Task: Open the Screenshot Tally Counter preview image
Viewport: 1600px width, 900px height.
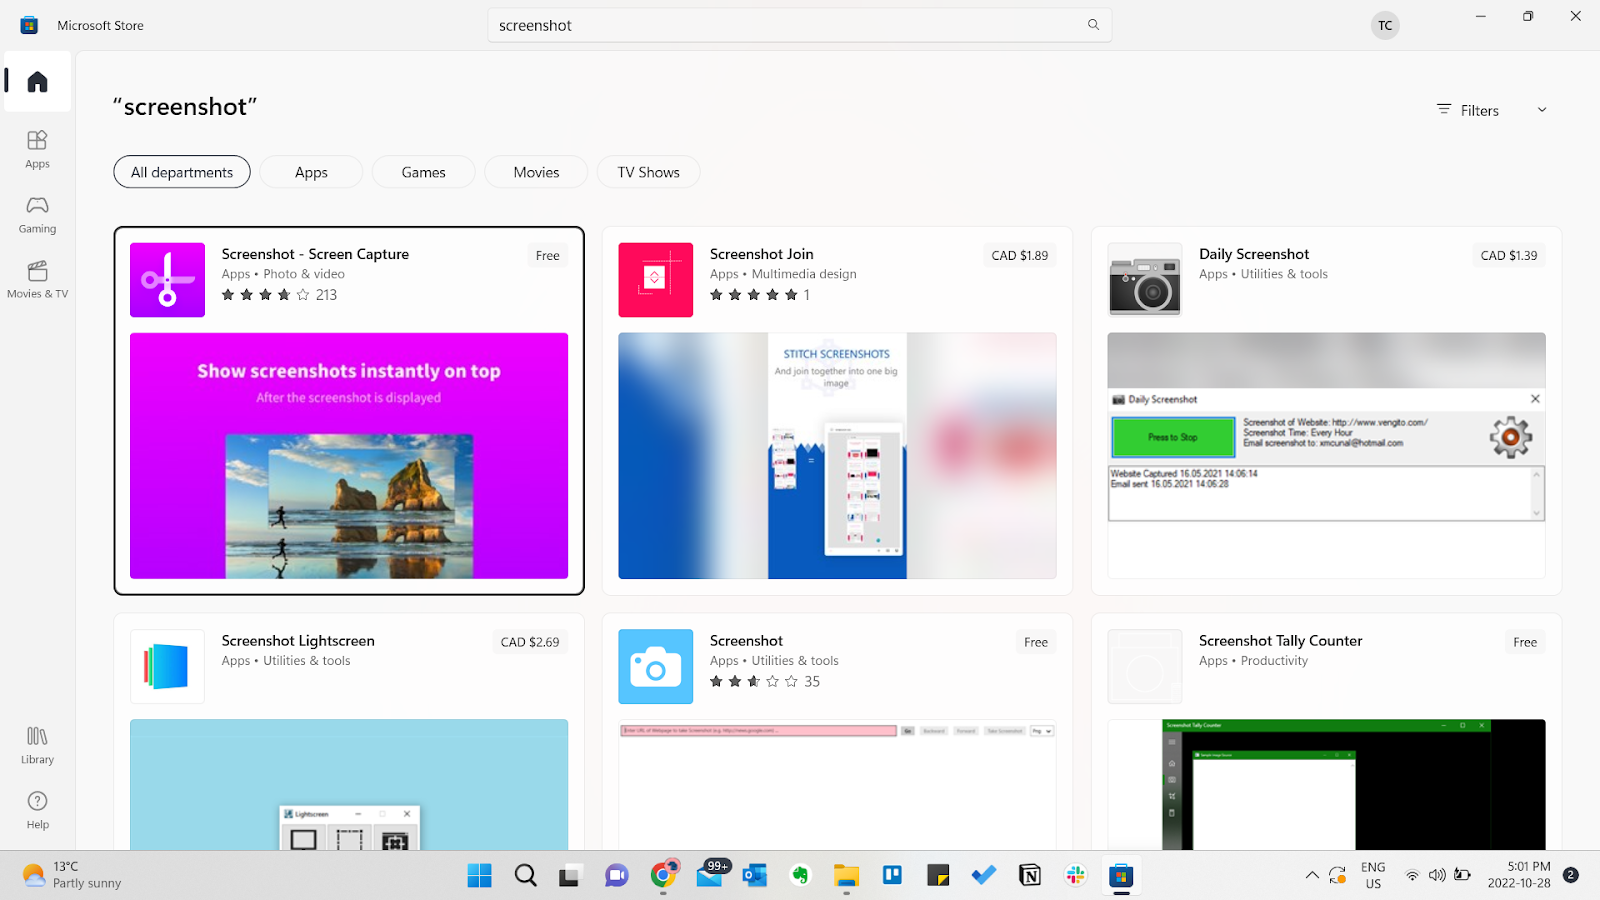Action: tap(1326, 785)
